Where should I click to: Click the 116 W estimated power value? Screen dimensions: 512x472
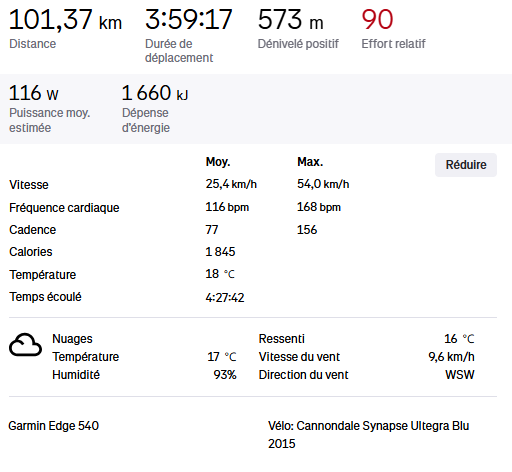[x=34, y=93]
